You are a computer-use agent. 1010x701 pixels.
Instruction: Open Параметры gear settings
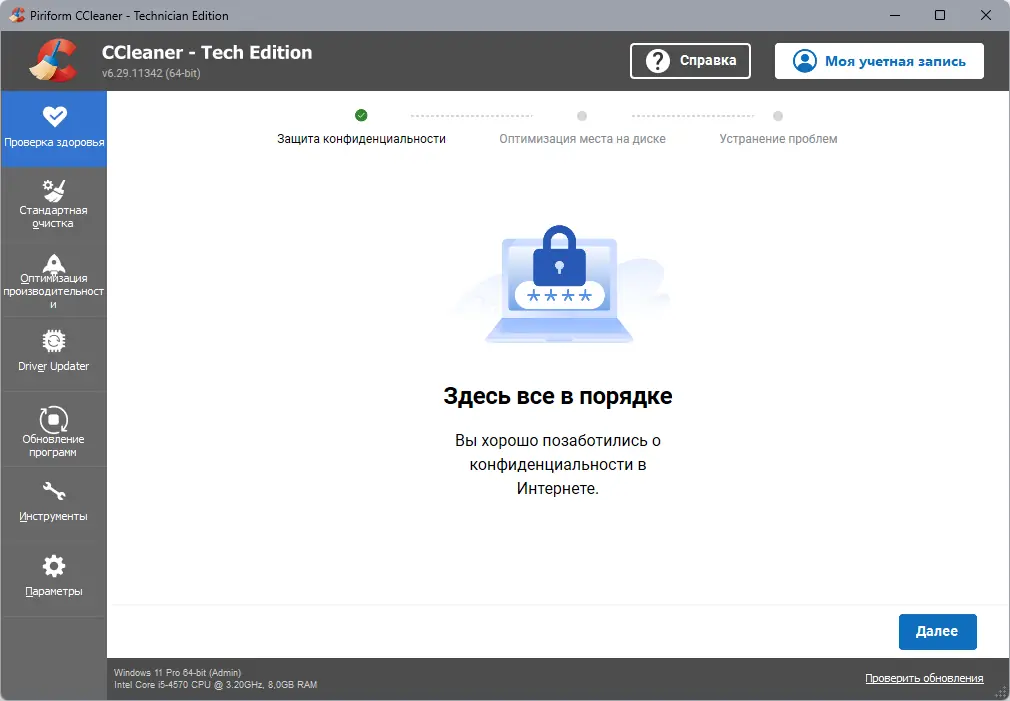pos(54,579)
